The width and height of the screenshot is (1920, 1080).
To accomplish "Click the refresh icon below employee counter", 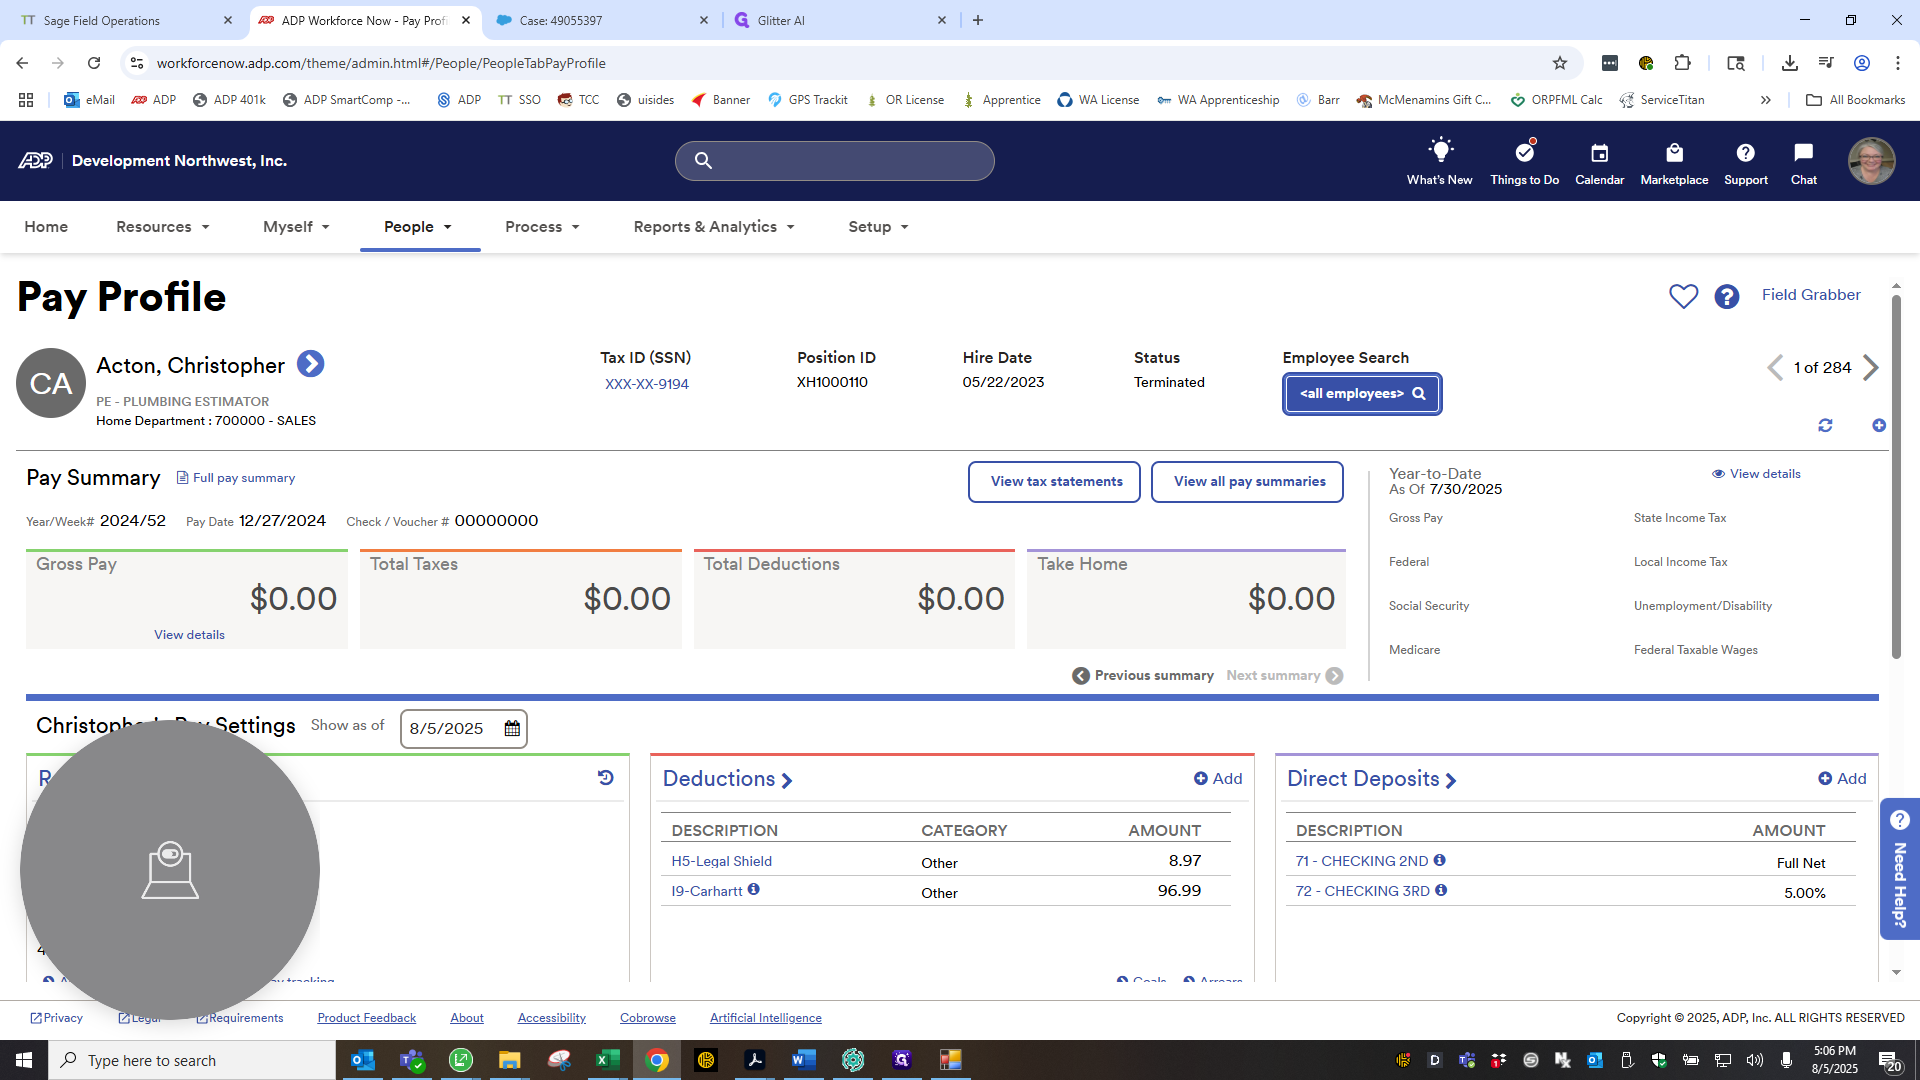I will [1825, 426].
